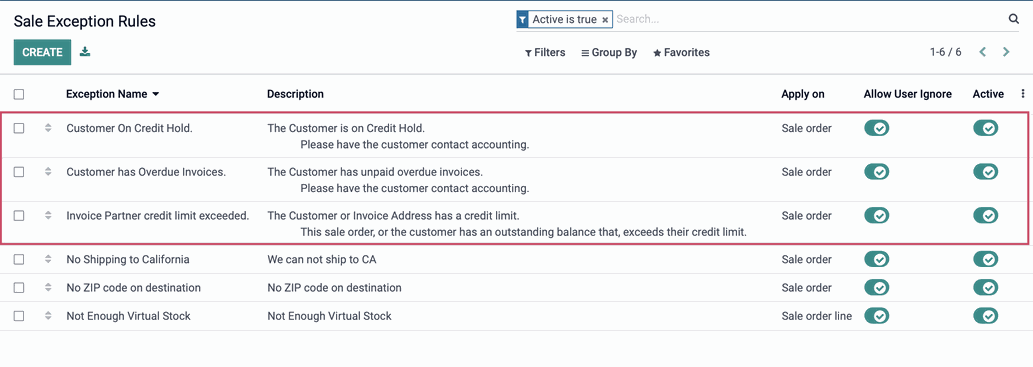Click the drag handle for Not Enough Virtual Stock
The height and width of the screenshot is (367, 1033).
pos(47,316)
